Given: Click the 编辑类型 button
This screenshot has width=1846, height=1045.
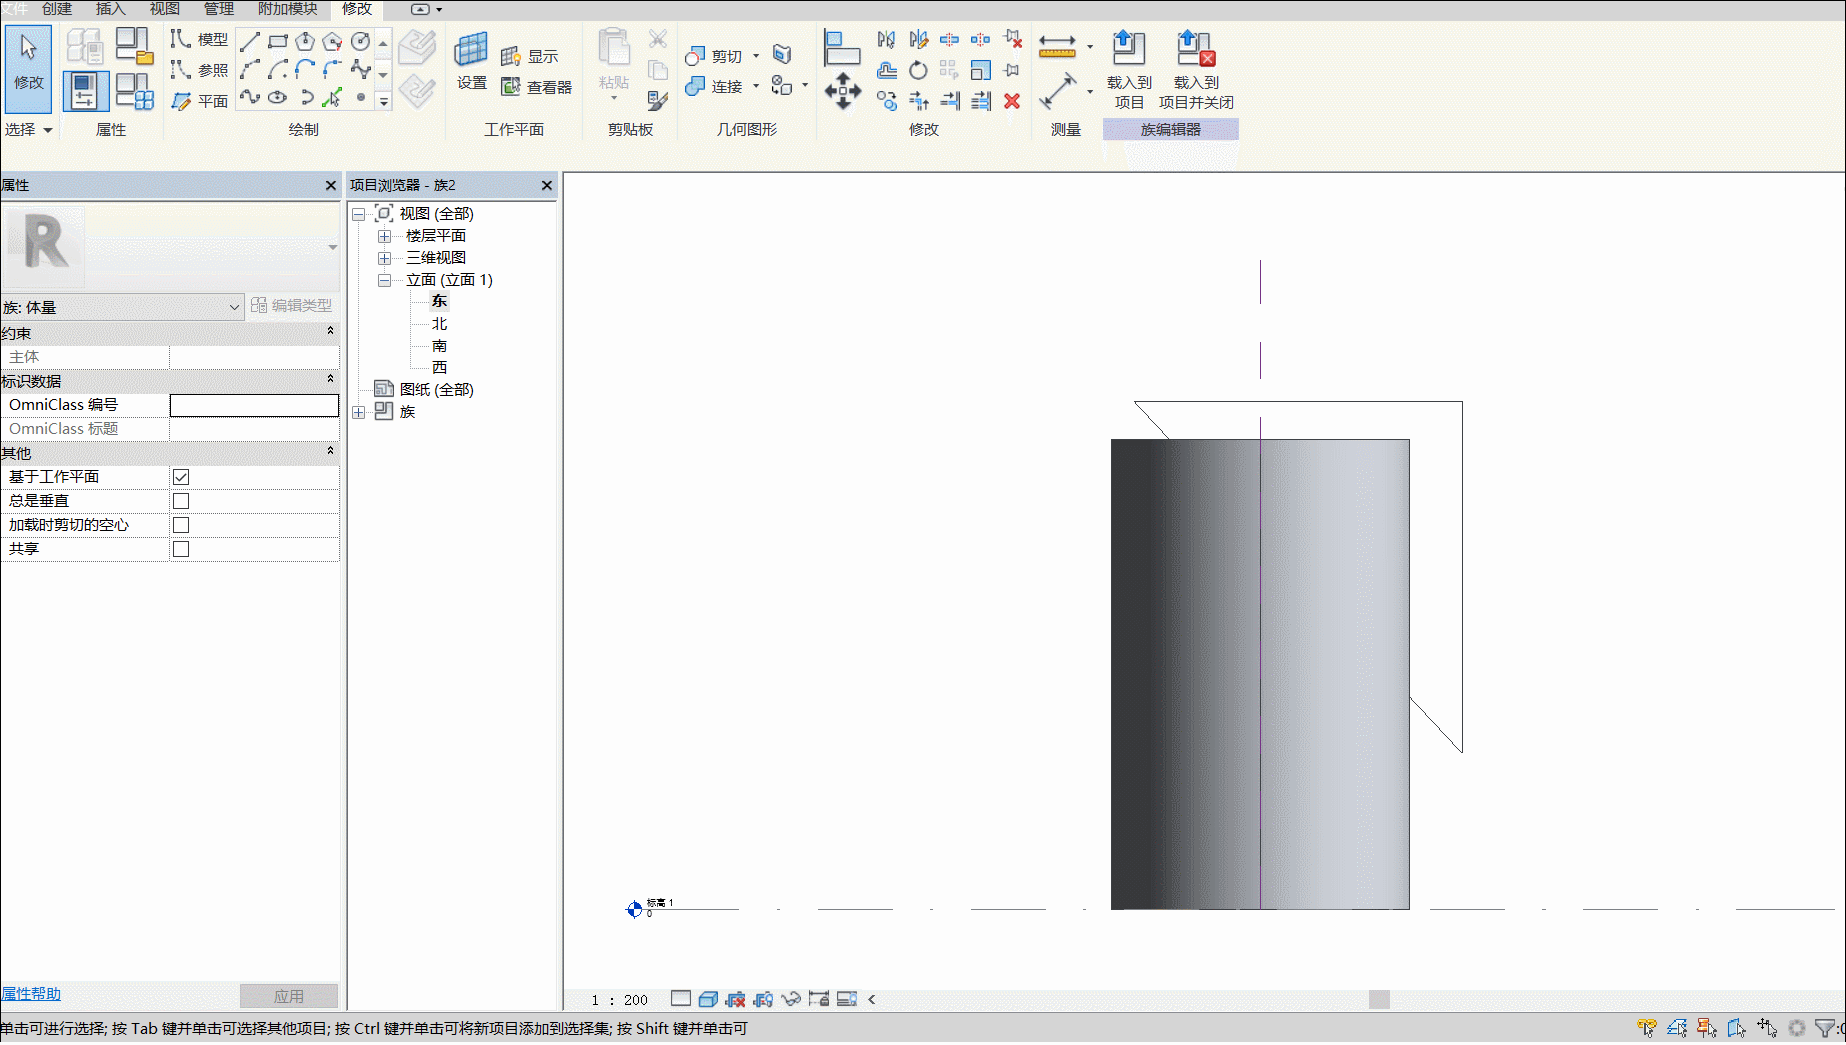Looking at the screenshot, I should coord(291,306).
